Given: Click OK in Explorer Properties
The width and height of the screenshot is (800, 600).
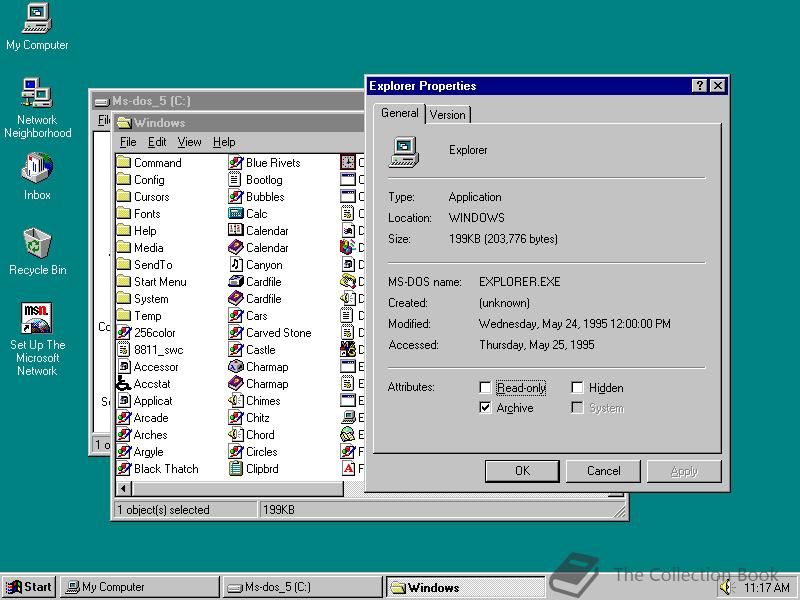Looking at the screenshot, I should [522, 471].
